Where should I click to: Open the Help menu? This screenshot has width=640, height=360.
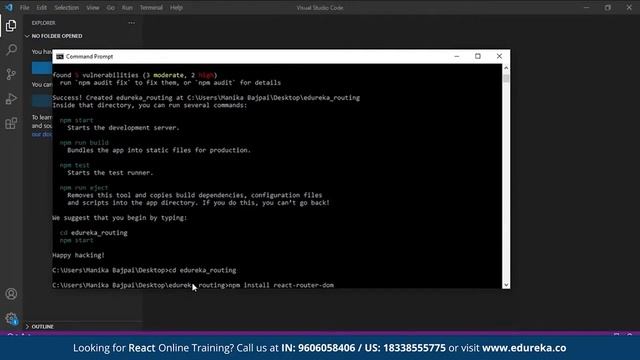[x=176, y=8]
